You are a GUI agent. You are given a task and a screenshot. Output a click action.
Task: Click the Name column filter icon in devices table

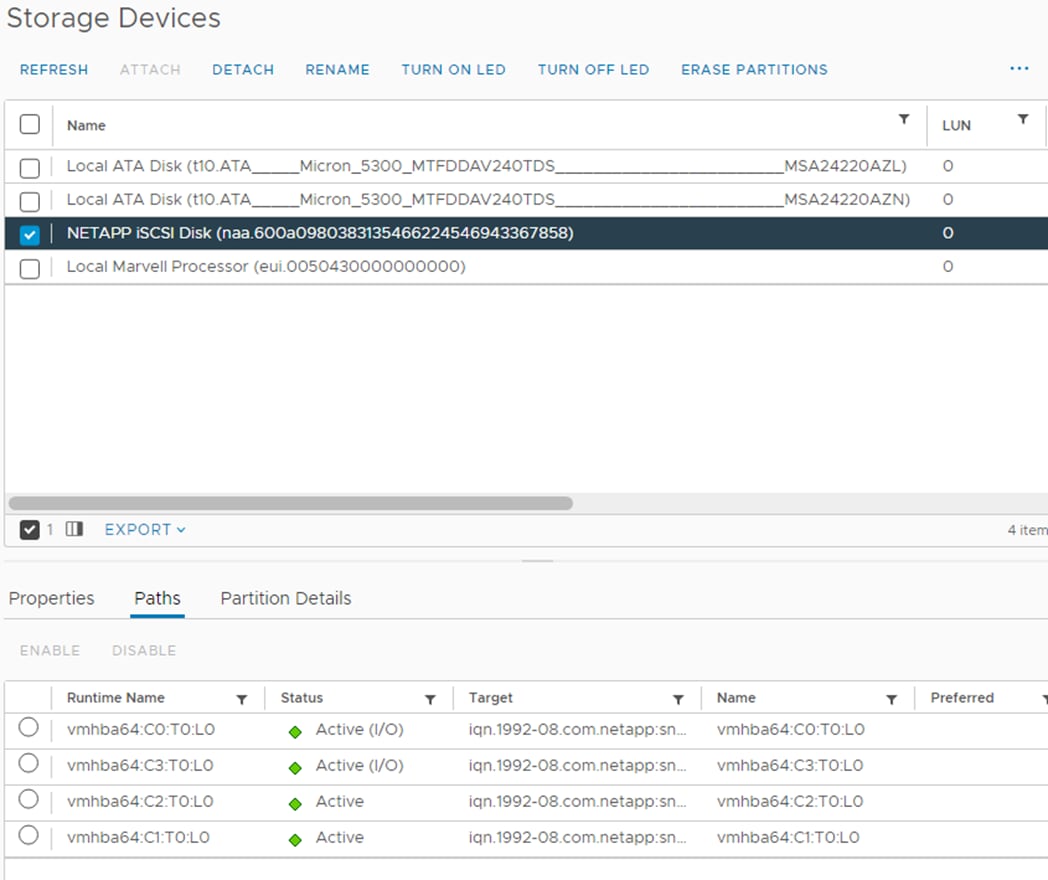tap(903, 120)
